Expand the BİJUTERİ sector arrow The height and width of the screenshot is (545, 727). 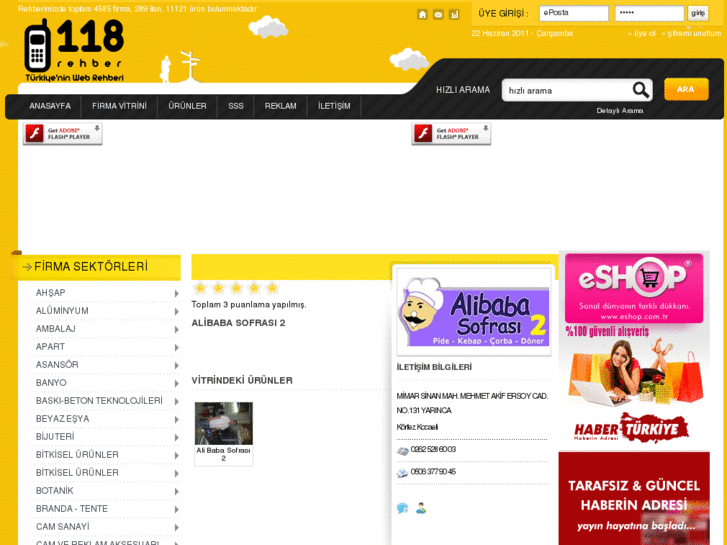(177, 438)
